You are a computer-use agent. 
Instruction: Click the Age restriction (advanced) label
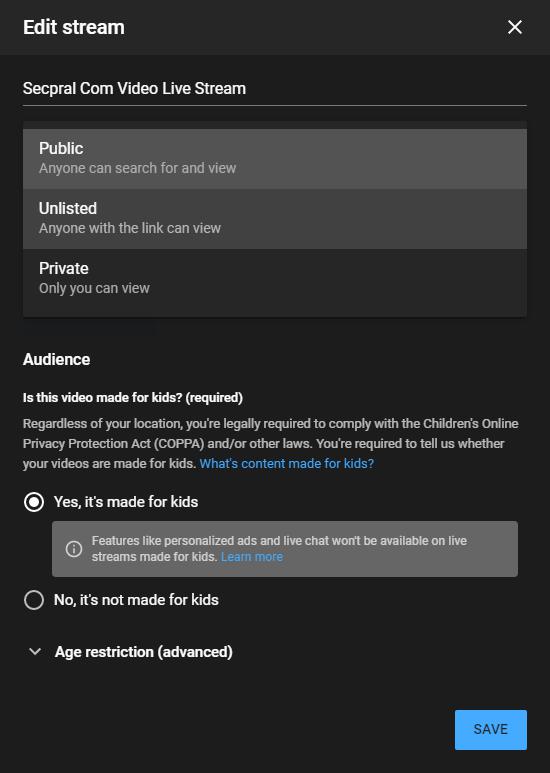(143, 652)
